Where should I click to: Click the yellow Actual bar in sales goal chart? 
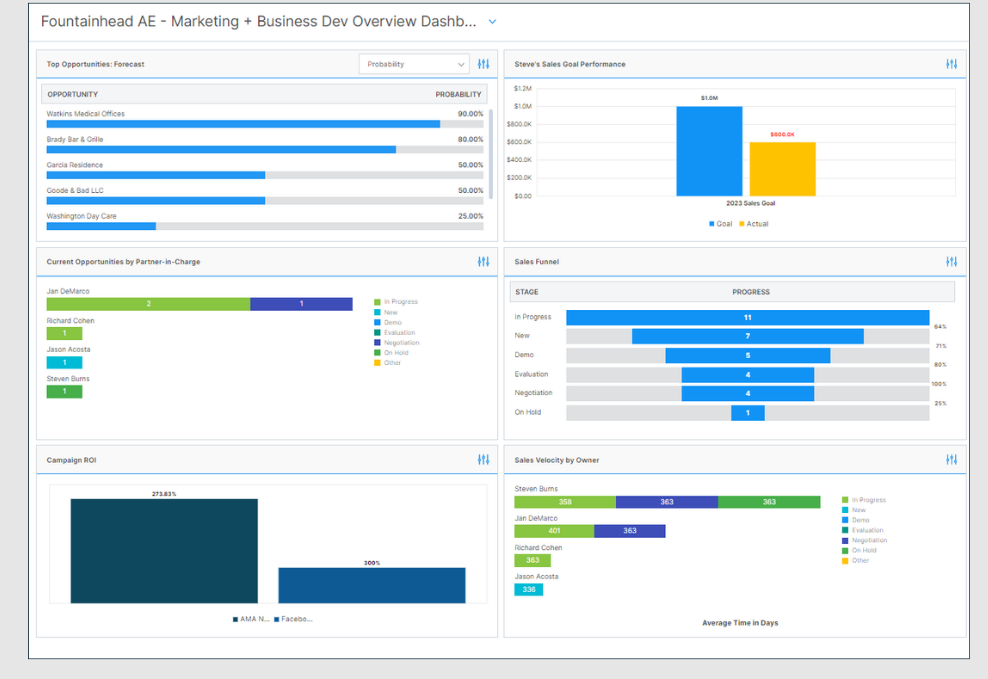pyautogui.click(x=782, y=169)
